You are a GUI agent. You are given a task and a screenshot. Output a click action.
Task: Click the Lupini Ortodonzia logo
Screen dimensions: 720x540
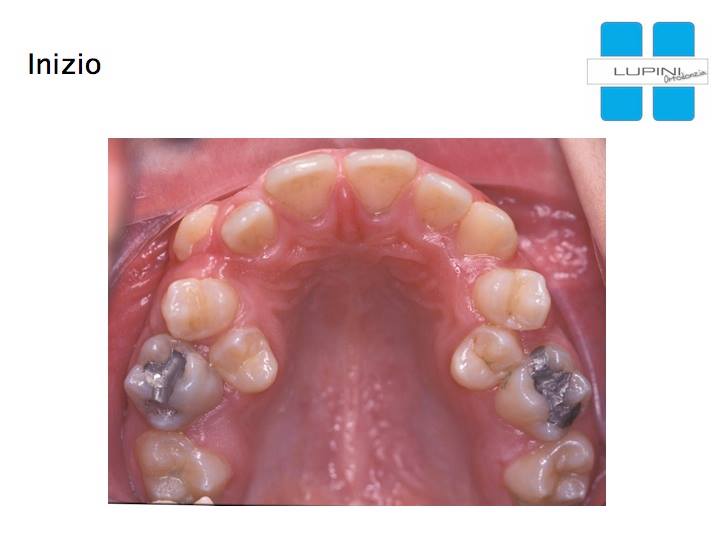click(x=647, y=71)
